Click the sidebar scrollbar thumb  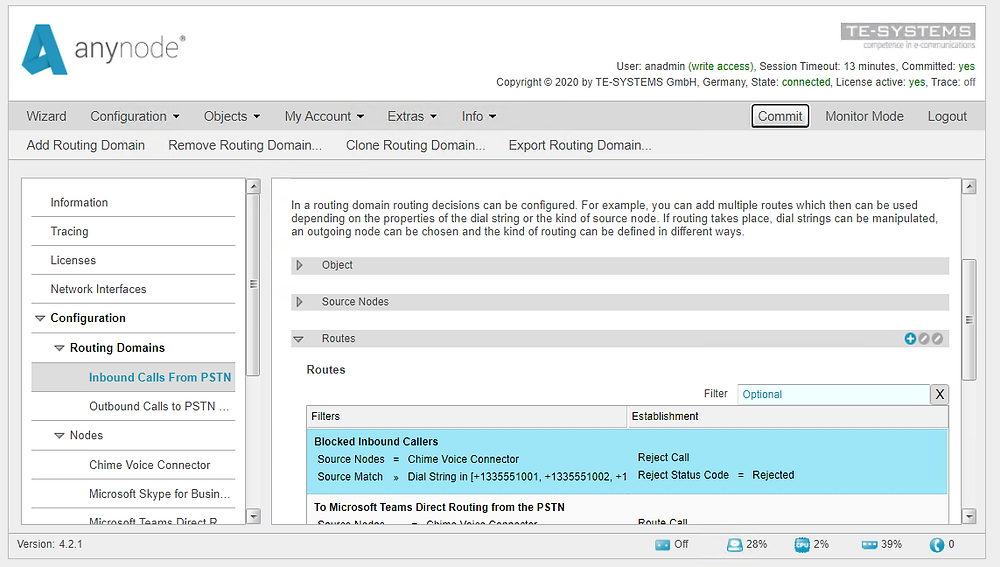point(253,284)
